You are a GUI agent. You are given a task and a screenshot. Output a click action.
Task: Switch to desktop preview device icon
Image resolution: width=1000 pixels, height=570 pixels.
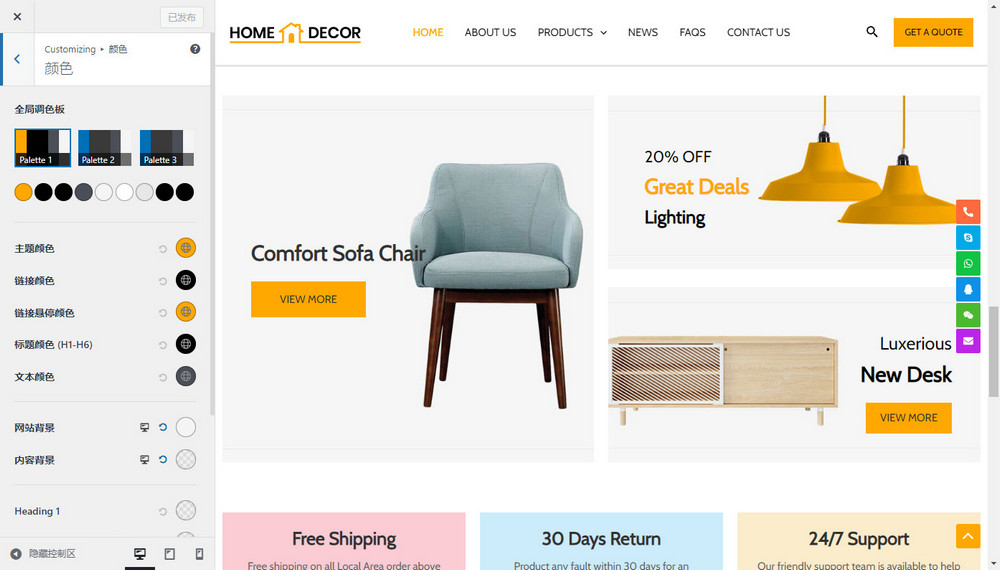[x=140, y=553]
